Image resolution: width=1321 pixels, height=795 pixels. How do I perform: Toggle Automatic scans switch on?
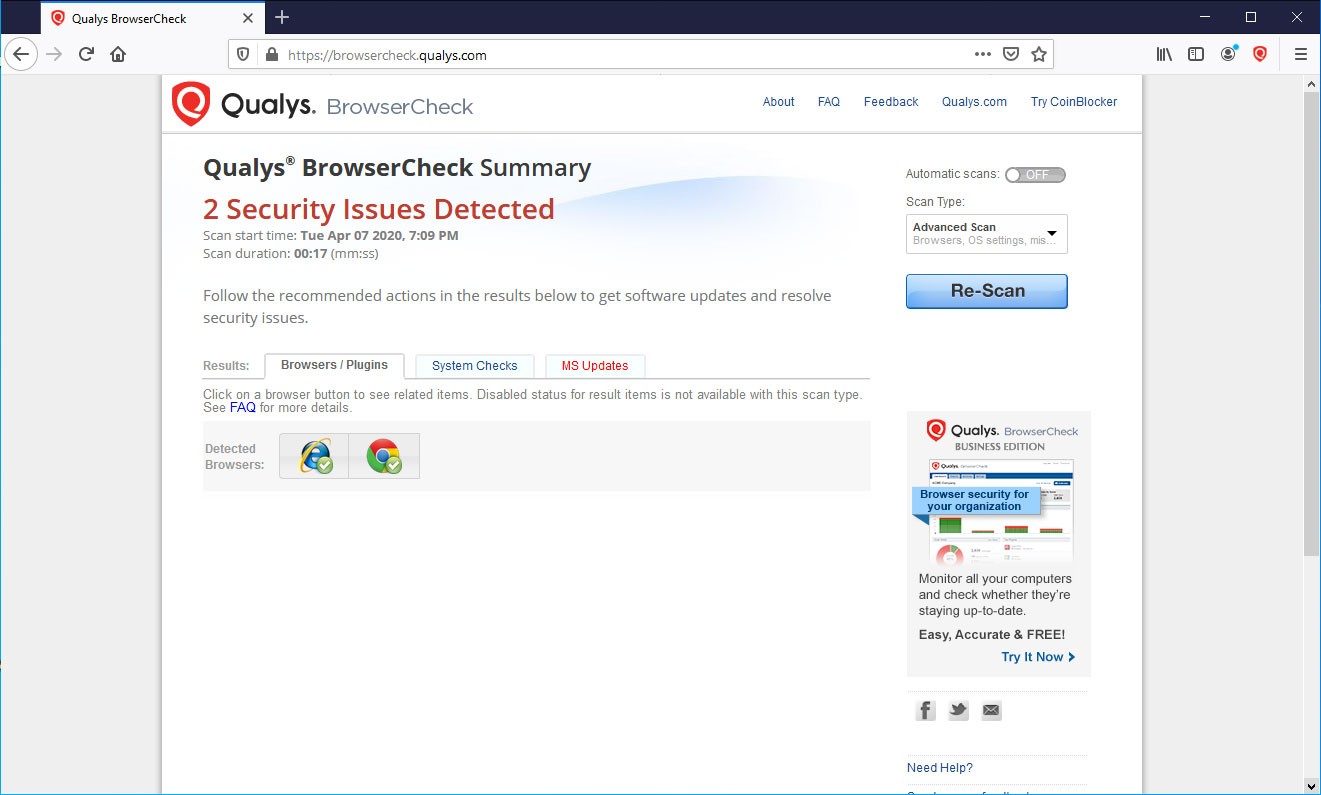tap(1035, 175)
